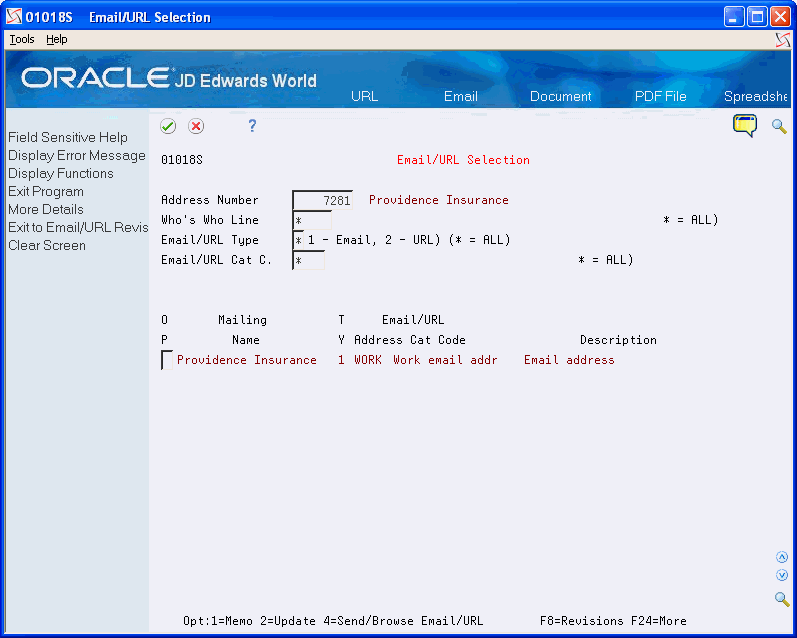Click the Who's Who Line field
Viewport: 797px width, 638px height.
[312, 220]
